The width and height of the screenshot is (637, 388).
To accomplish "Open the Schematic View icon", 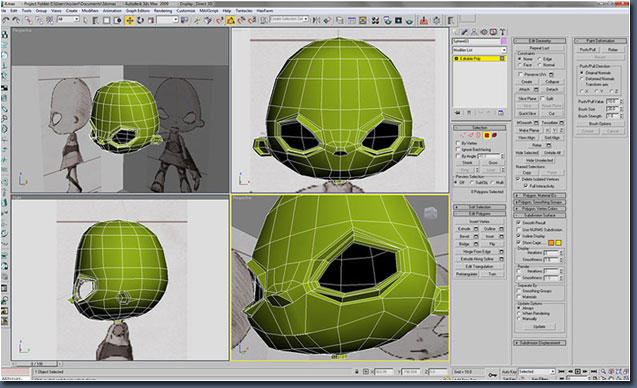I will [x=363, y=20].
